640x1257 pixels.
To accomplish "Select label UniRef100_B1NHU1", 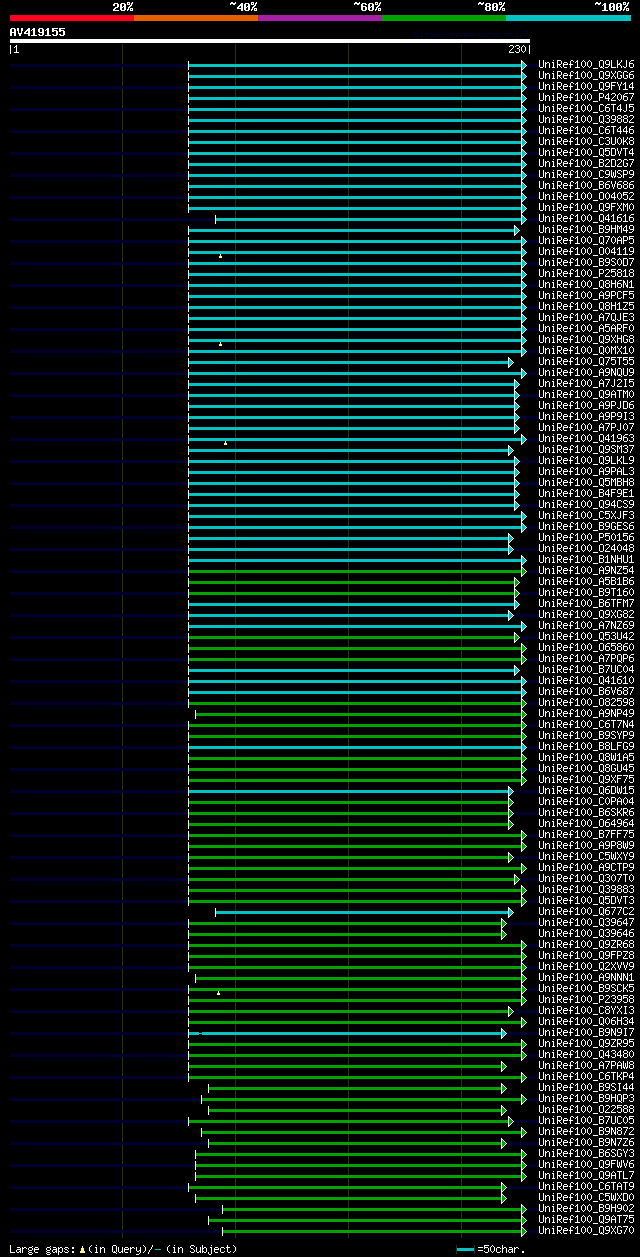I will [586, 560].
